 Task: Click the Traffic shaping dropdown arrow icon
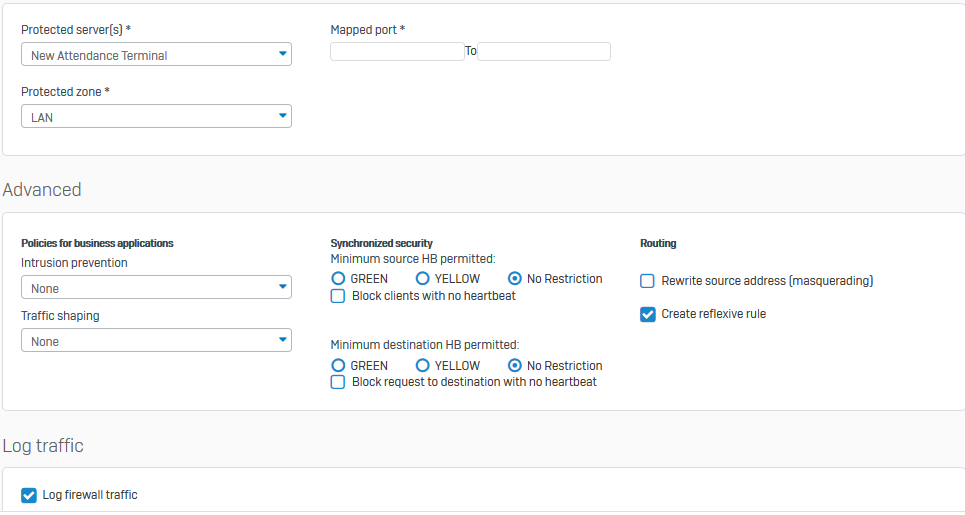[x=282, y=341]
